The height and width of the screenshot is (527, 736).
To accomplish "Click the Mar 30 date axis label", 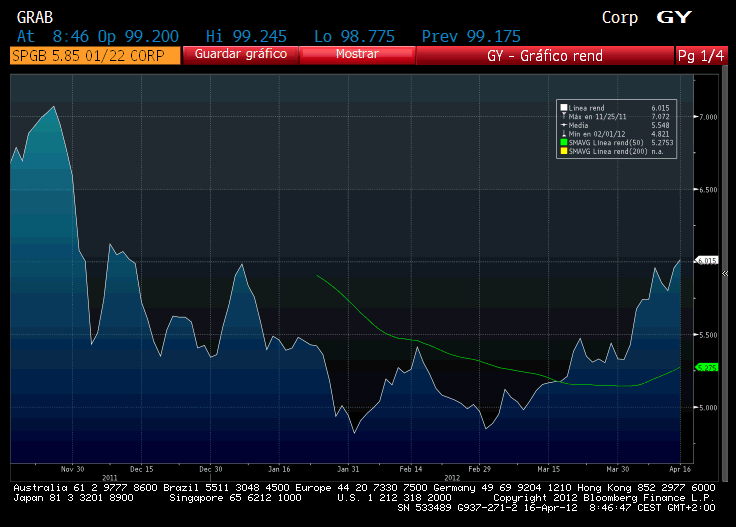I will click(x=617, y=469).
